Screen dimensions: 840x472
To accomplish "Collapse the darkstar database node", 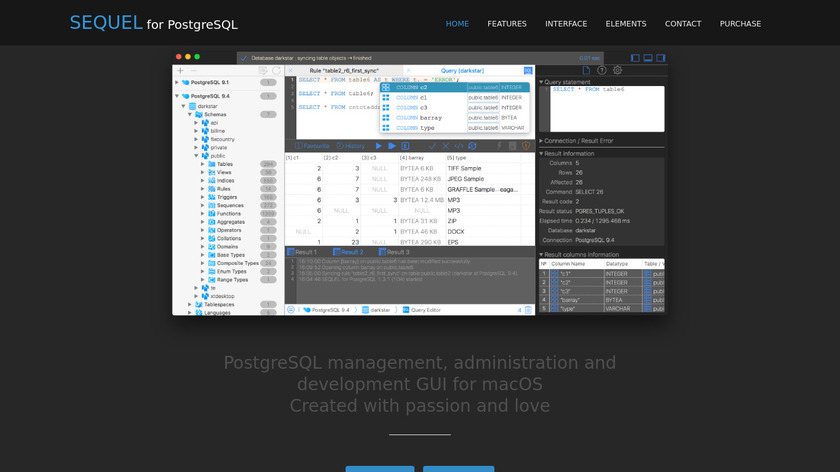I will (x=183, y=106).
